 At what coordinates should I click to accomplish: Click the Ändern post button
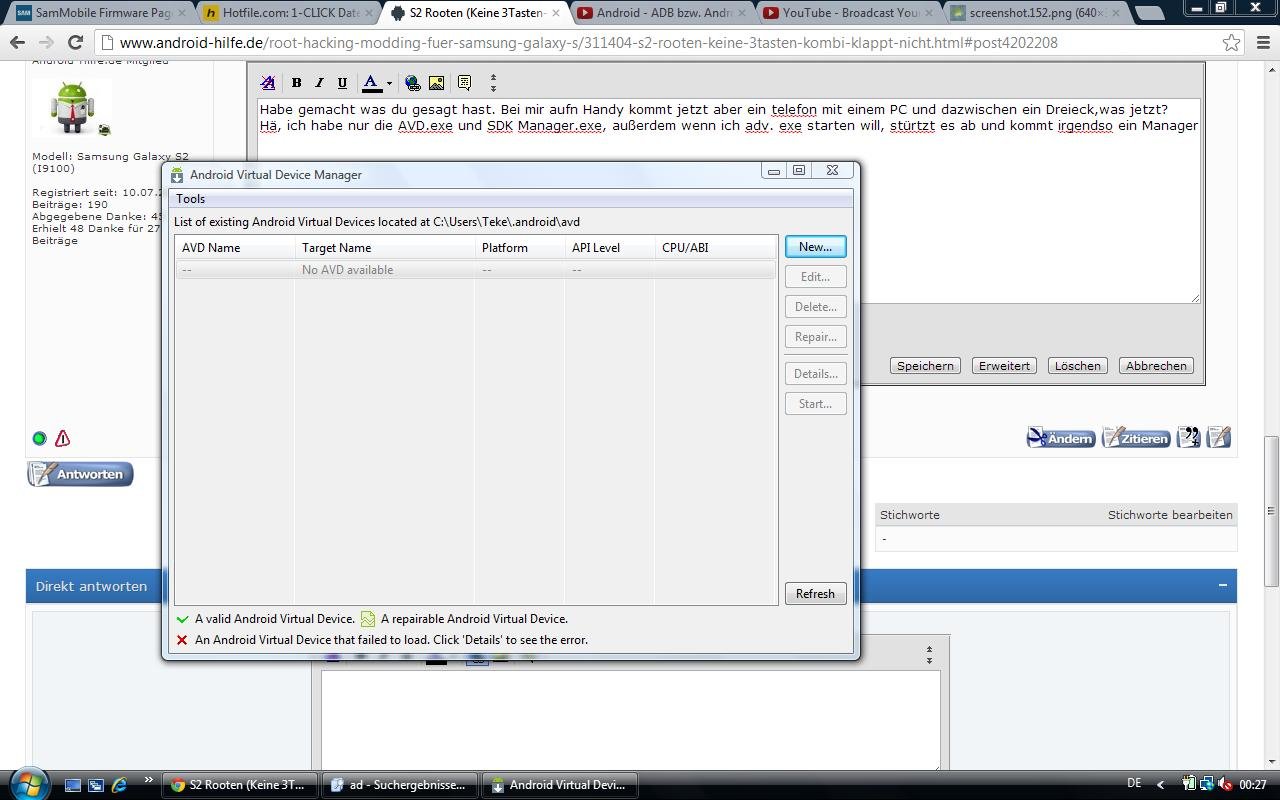[1061, 438]
